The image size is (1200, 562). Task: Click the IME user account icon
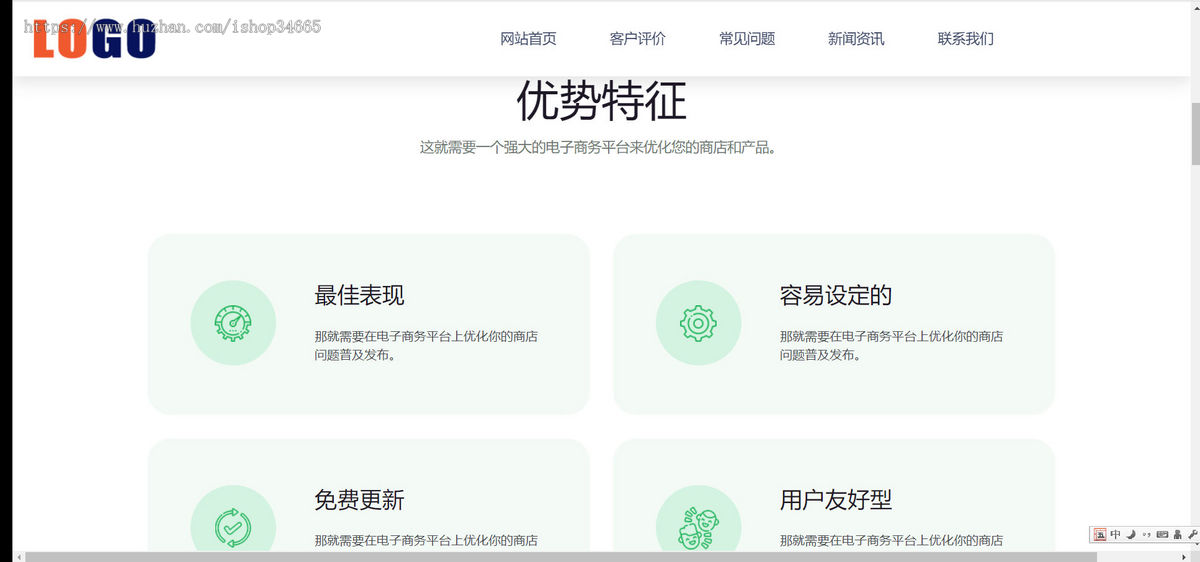(1177, 535)
